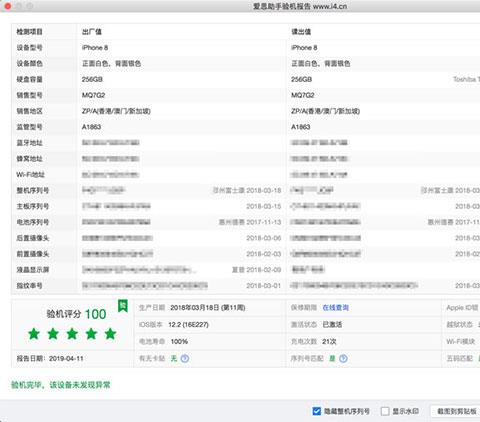Click MQ7G2 in the 读出值 column
480x422 pixels.
(x=303, y=95)
